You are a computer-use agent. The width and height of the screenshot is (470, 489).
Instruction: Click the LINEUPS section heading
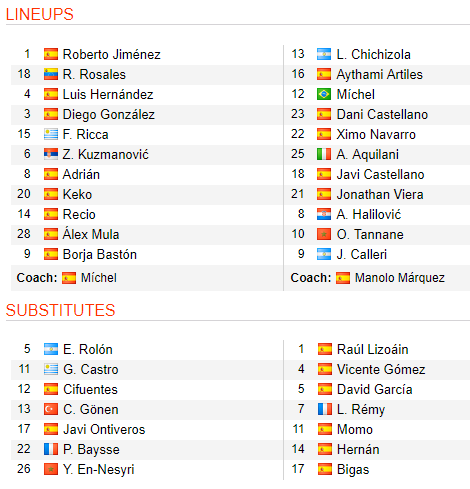click(40, 14)
